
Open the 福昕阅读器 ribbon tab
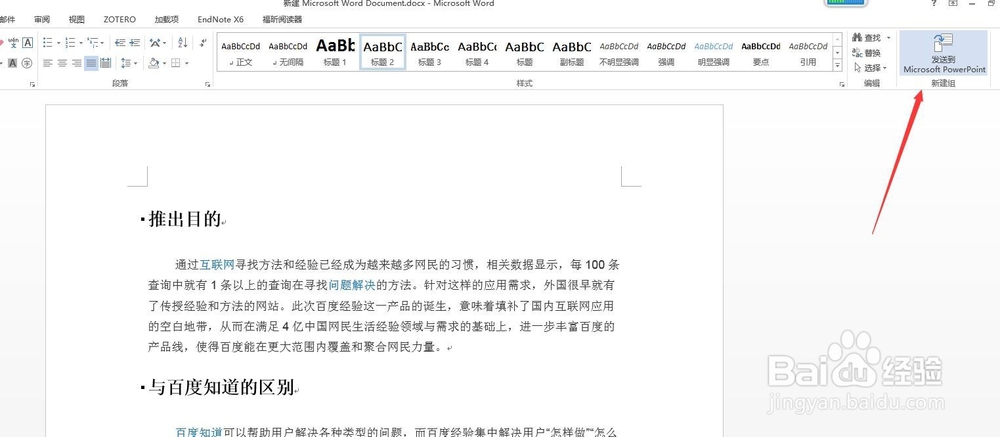pyautogui.click(x=283, y=20)
